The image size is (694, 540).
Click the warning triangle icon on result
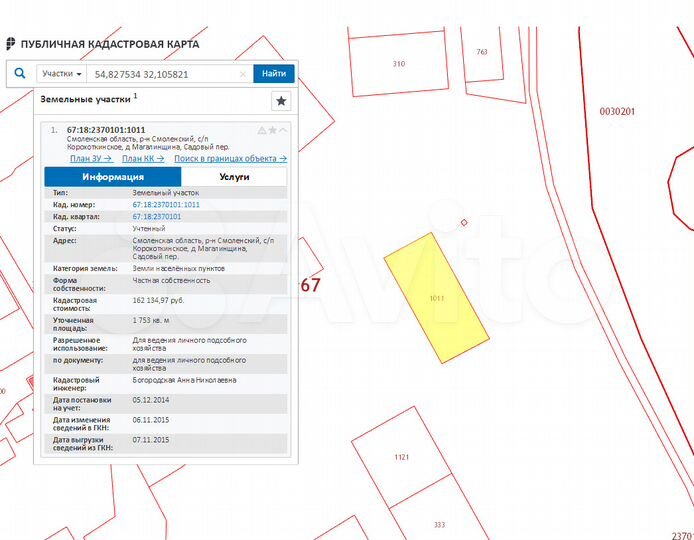coord(262,130)
